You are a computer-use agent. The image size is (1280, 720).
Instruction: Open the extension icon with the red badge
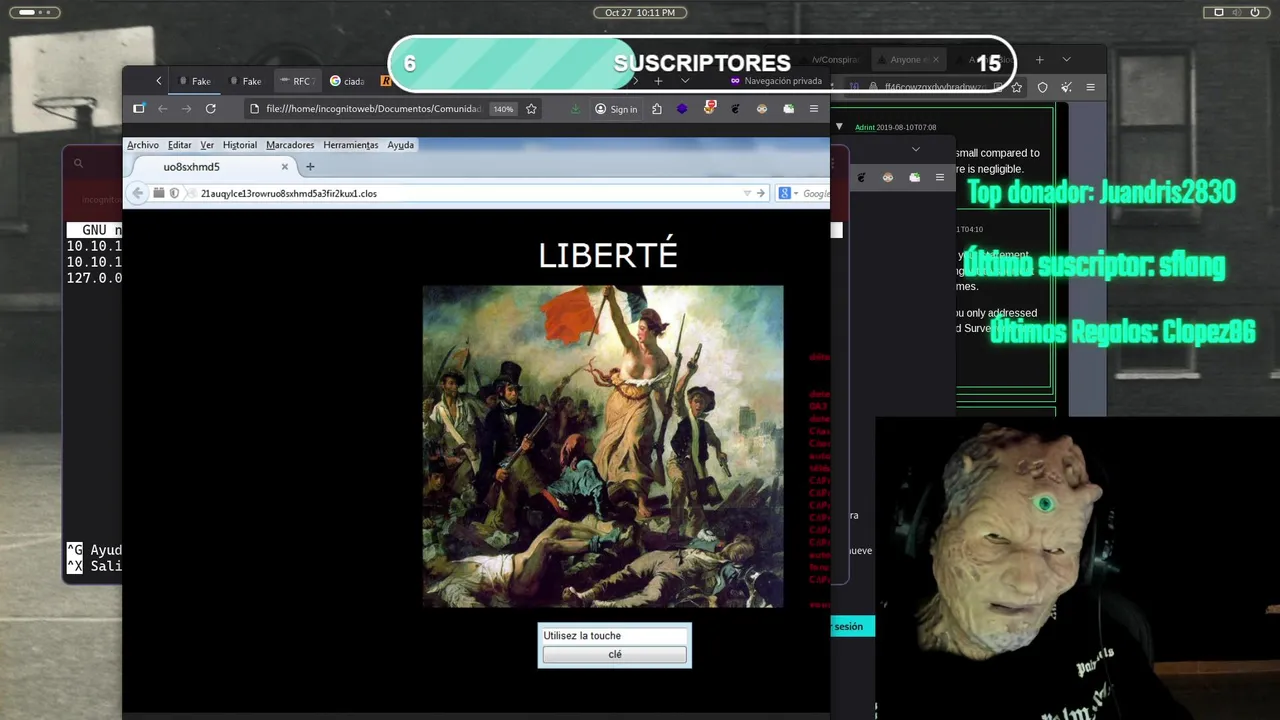[x=709, y=108]
